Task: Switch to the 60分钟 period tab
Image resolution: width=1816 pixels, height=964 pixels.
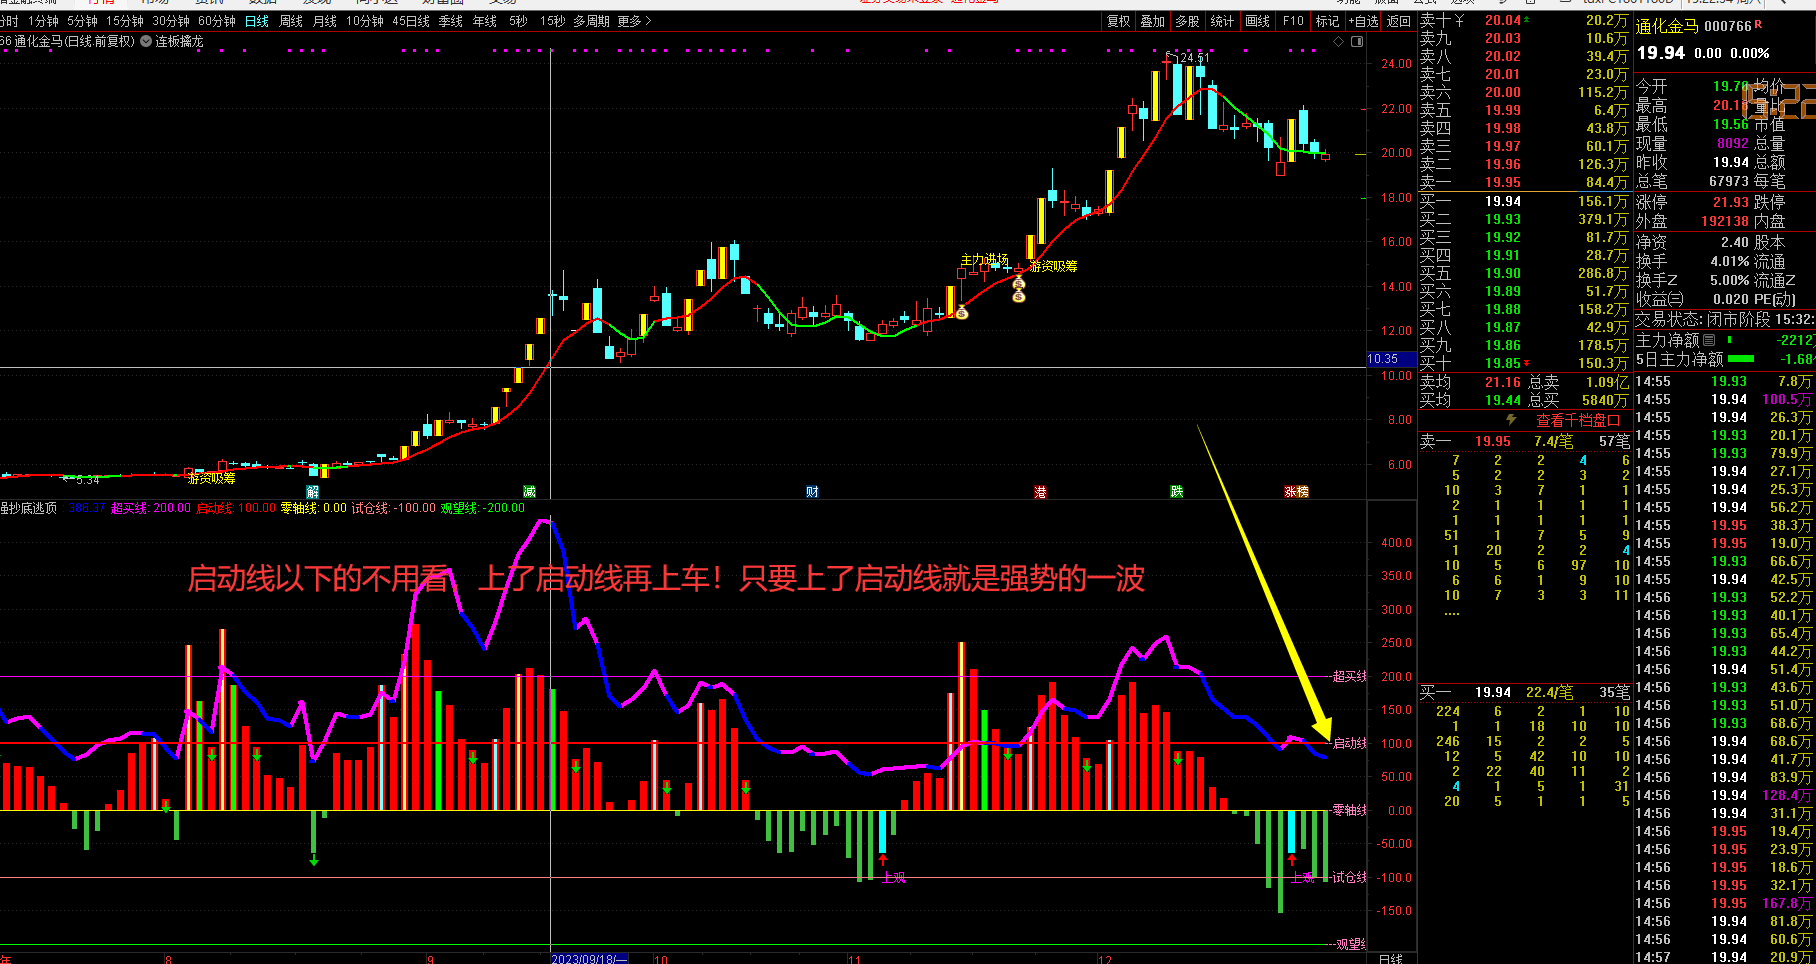Action: click(x=217, y=21)
